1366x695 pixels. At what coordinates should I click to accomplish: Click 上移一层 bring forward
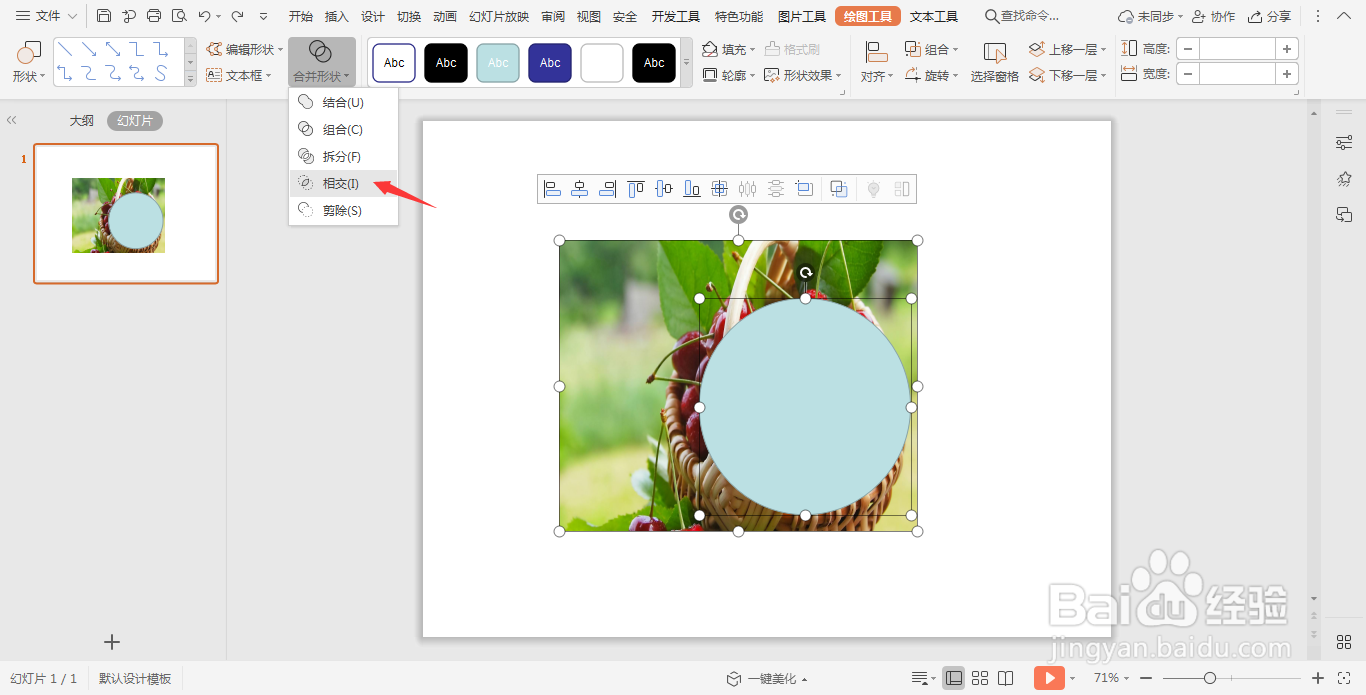tap(1067, 49)
